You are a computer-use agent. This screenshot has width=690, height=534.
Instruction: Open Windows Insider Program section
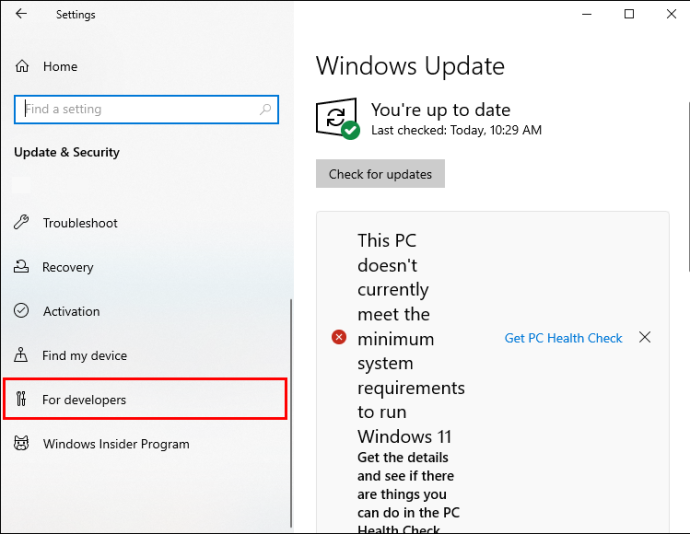[x=145, y=444]
